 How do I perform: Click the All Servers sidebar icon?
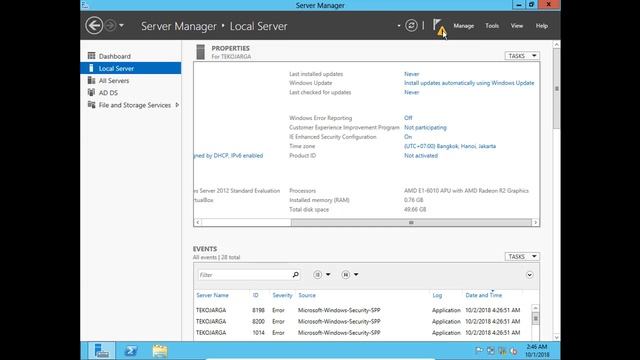(x=91, y=80)
